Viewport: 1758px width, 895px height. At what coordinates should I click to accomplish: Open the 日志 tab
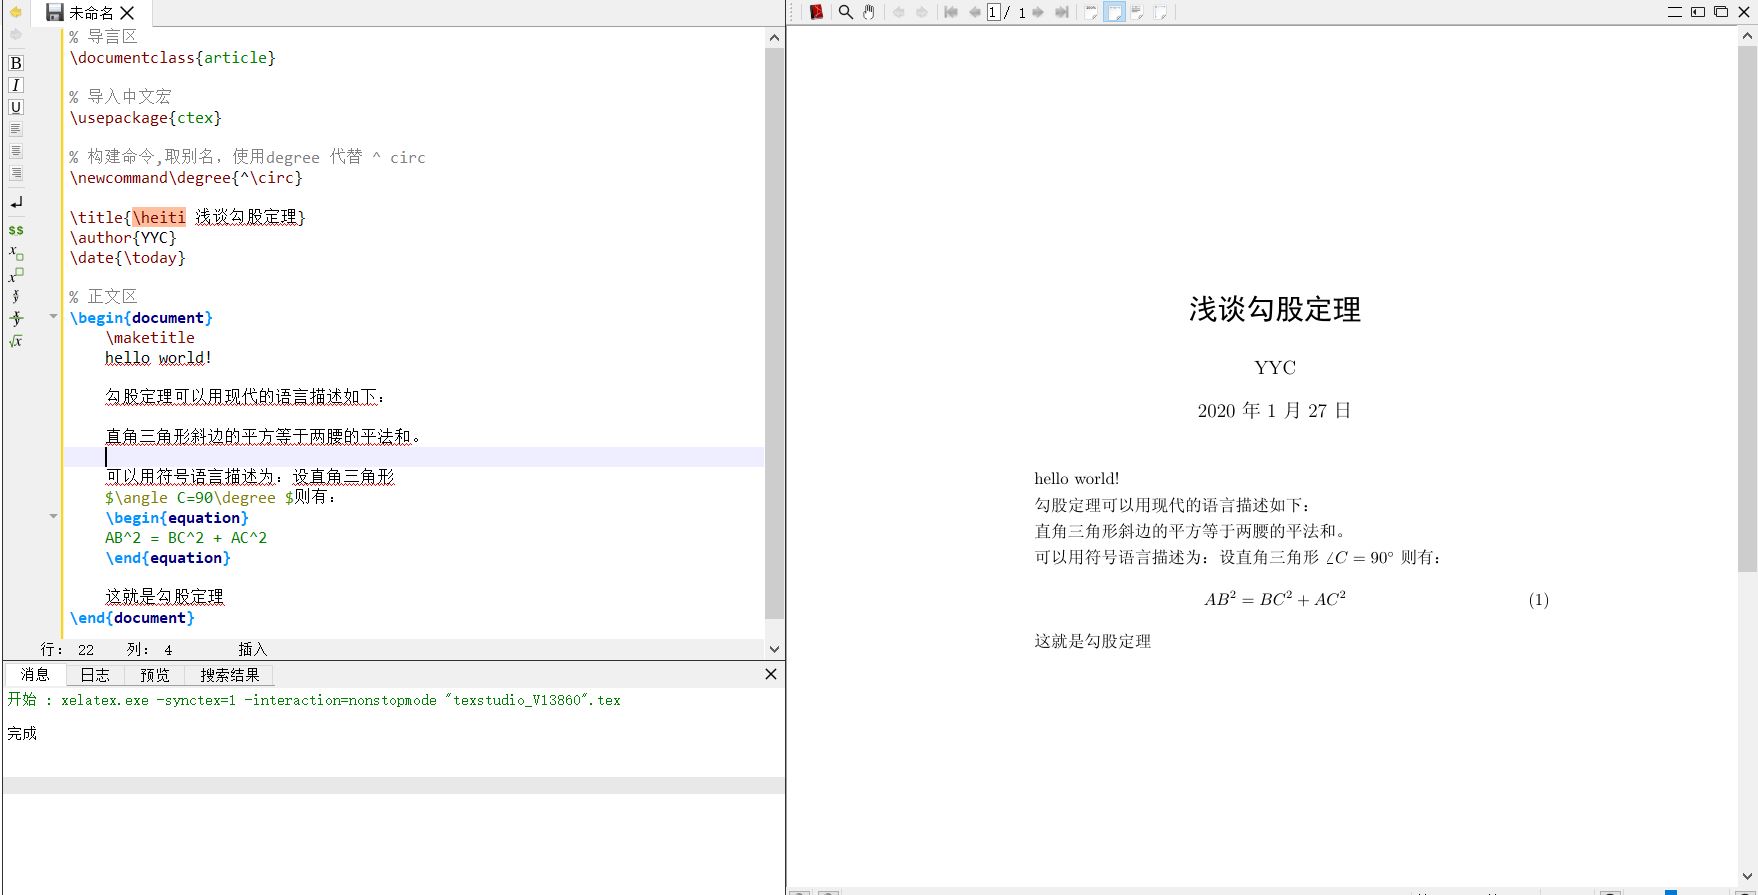[x=95, y=675]
